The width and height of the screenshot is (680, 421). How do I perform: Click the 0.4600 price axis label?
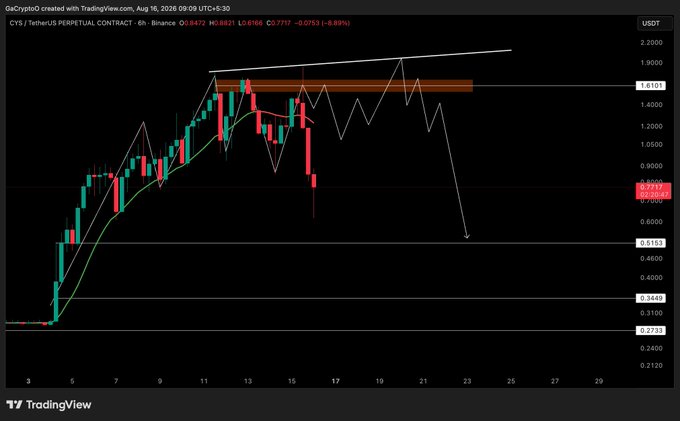pos(651,258)
